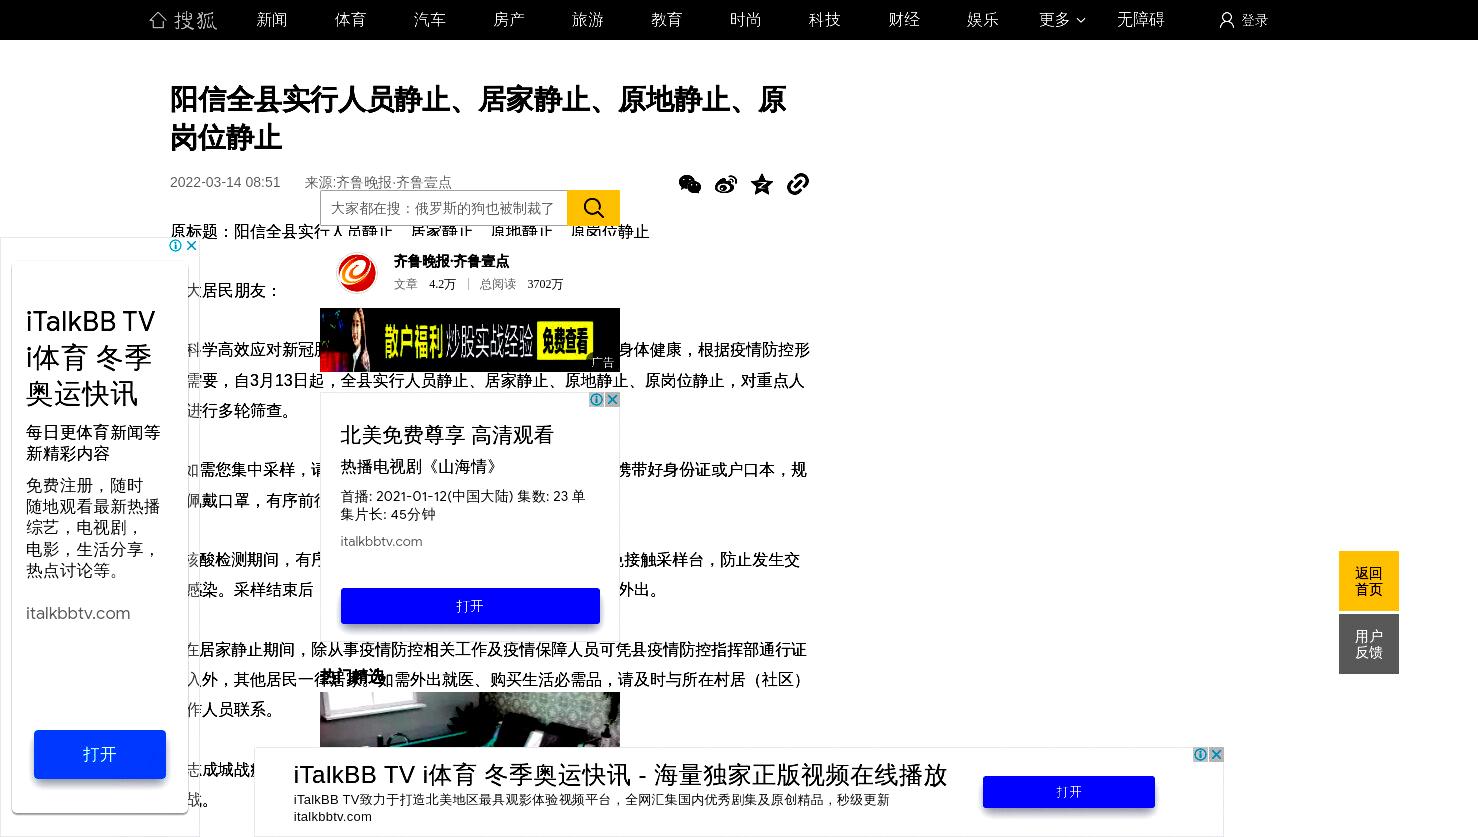This screenshot has width=1478, height=837.
Task: Share the article to Weibo
Action: (x=726, y=184)
